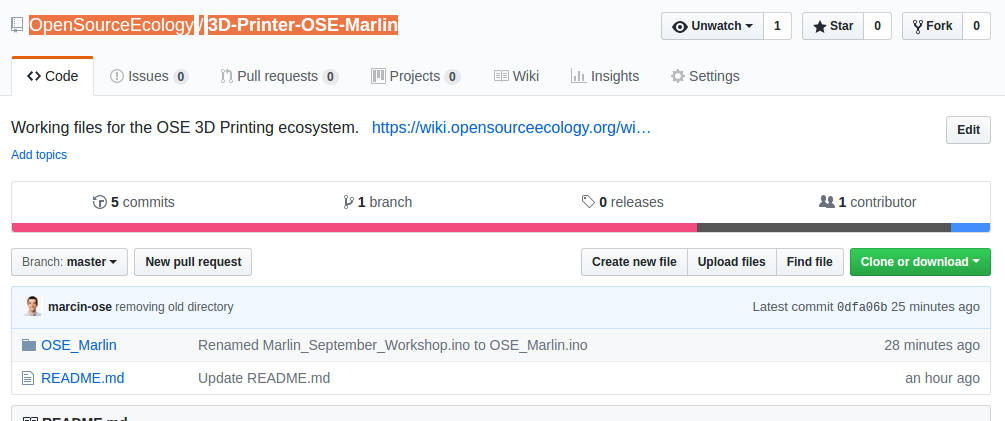This screenshot has width=1005, height=421.
Task: Fork this repository
Action: (932, 26)
